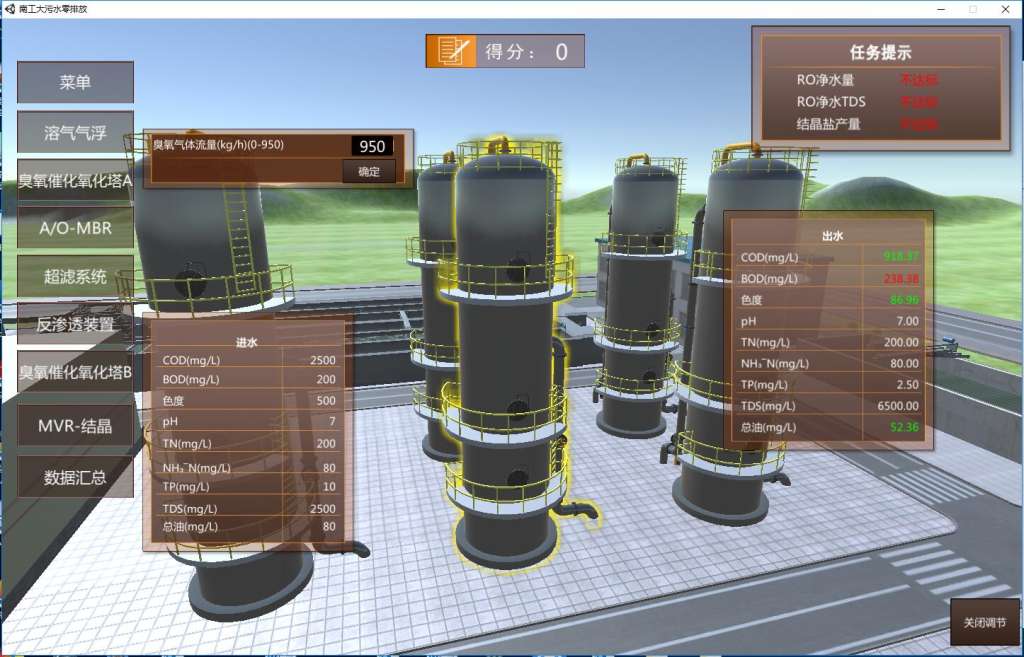The height and width of the screenshot is (657, 1024).
Task: Click 关闭调节 to close adjustment
Action: [985, 622]
